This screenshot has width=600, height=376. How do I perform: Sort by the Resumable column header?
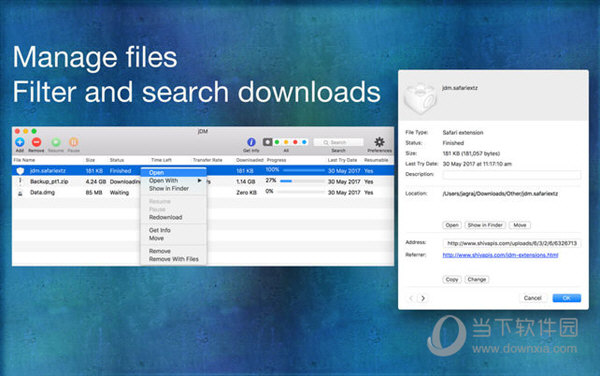coord(376,160)
